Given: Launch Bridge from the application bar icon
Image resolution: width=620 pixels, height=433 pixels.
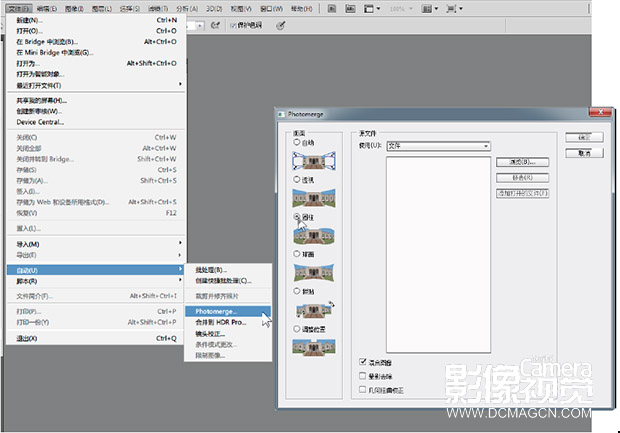Looking at the screenshot, I should tap(332, 9).
